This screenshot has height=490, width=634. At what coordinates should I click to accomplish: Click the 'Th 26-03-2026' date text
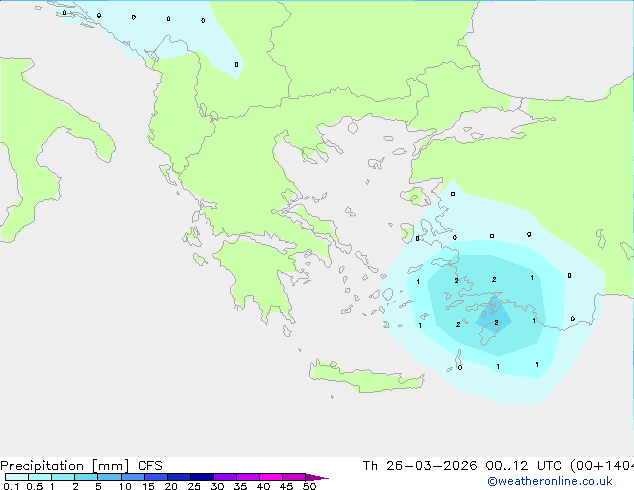[x=420, y=466]
